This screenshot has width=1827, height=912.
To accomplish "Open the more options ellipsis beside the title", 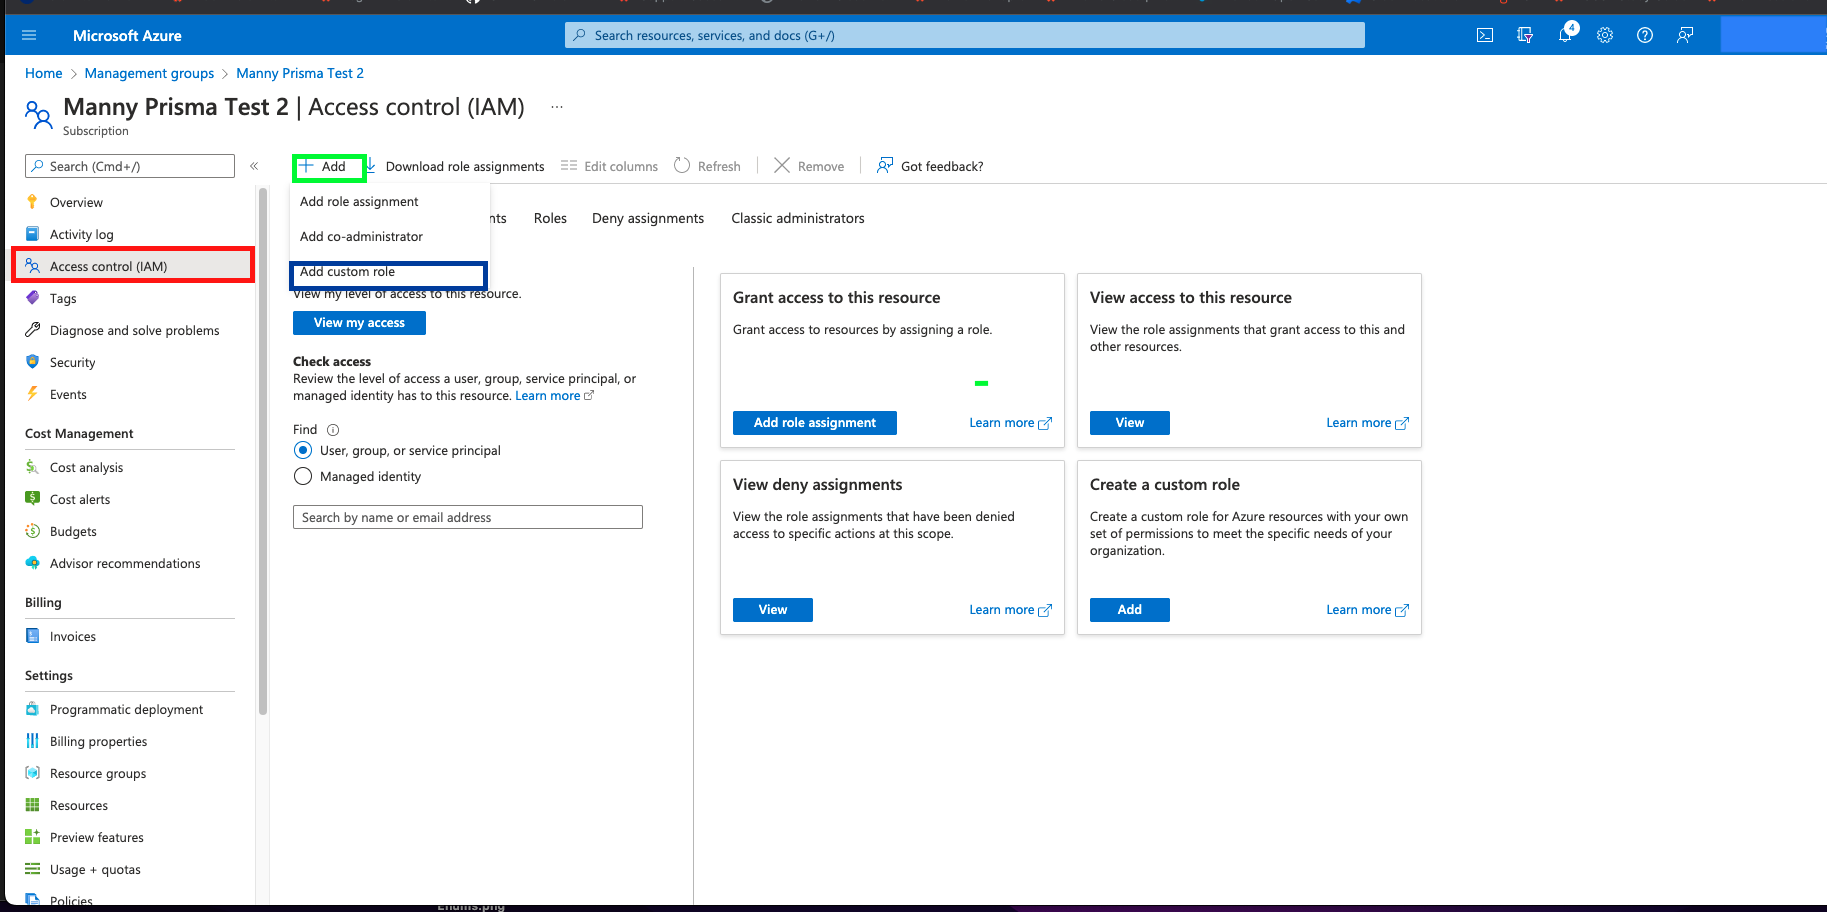I will tap(557, 107).
